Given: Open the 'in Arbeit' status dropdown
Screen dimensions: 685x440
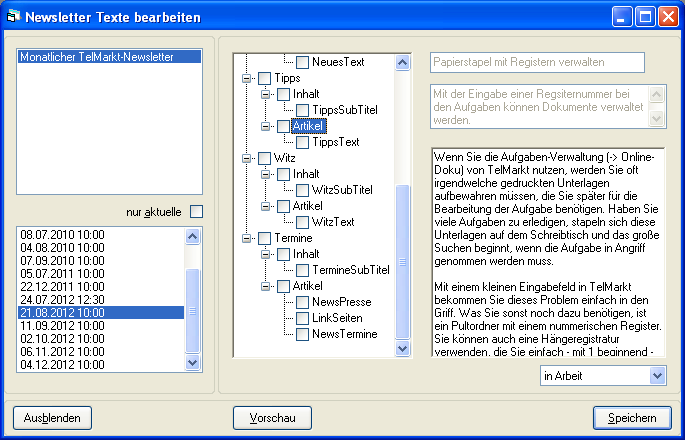Looking at the screenshot, I should [x=656, y=375].
